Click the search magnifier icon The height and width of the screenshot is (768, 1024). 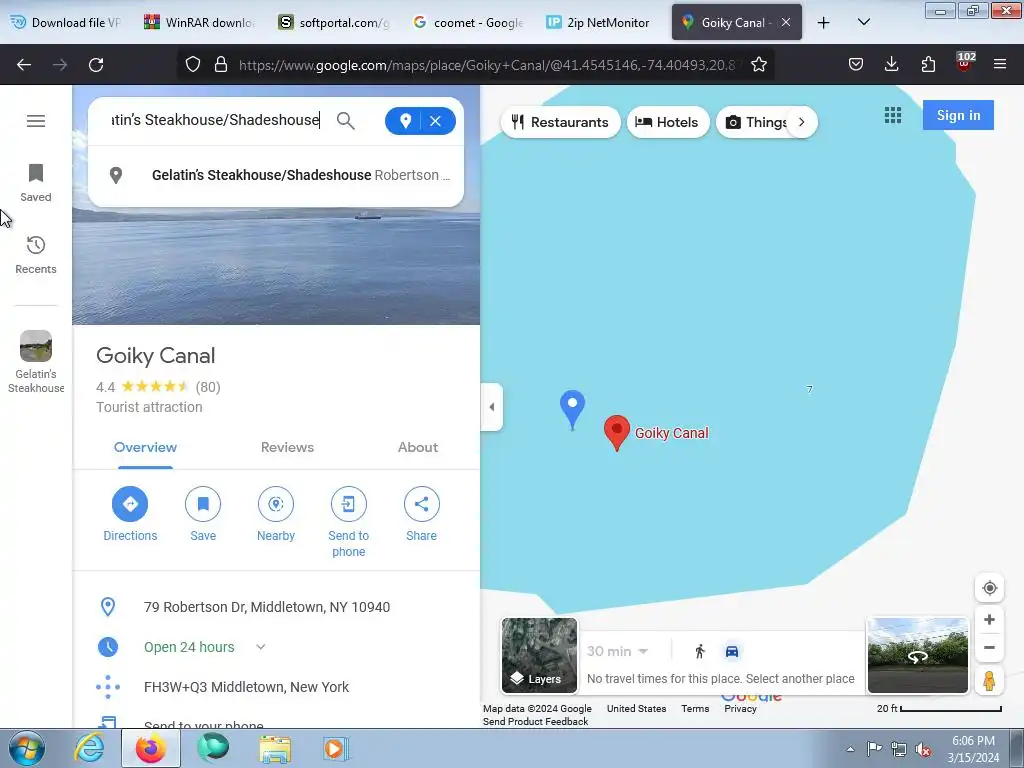345,121
